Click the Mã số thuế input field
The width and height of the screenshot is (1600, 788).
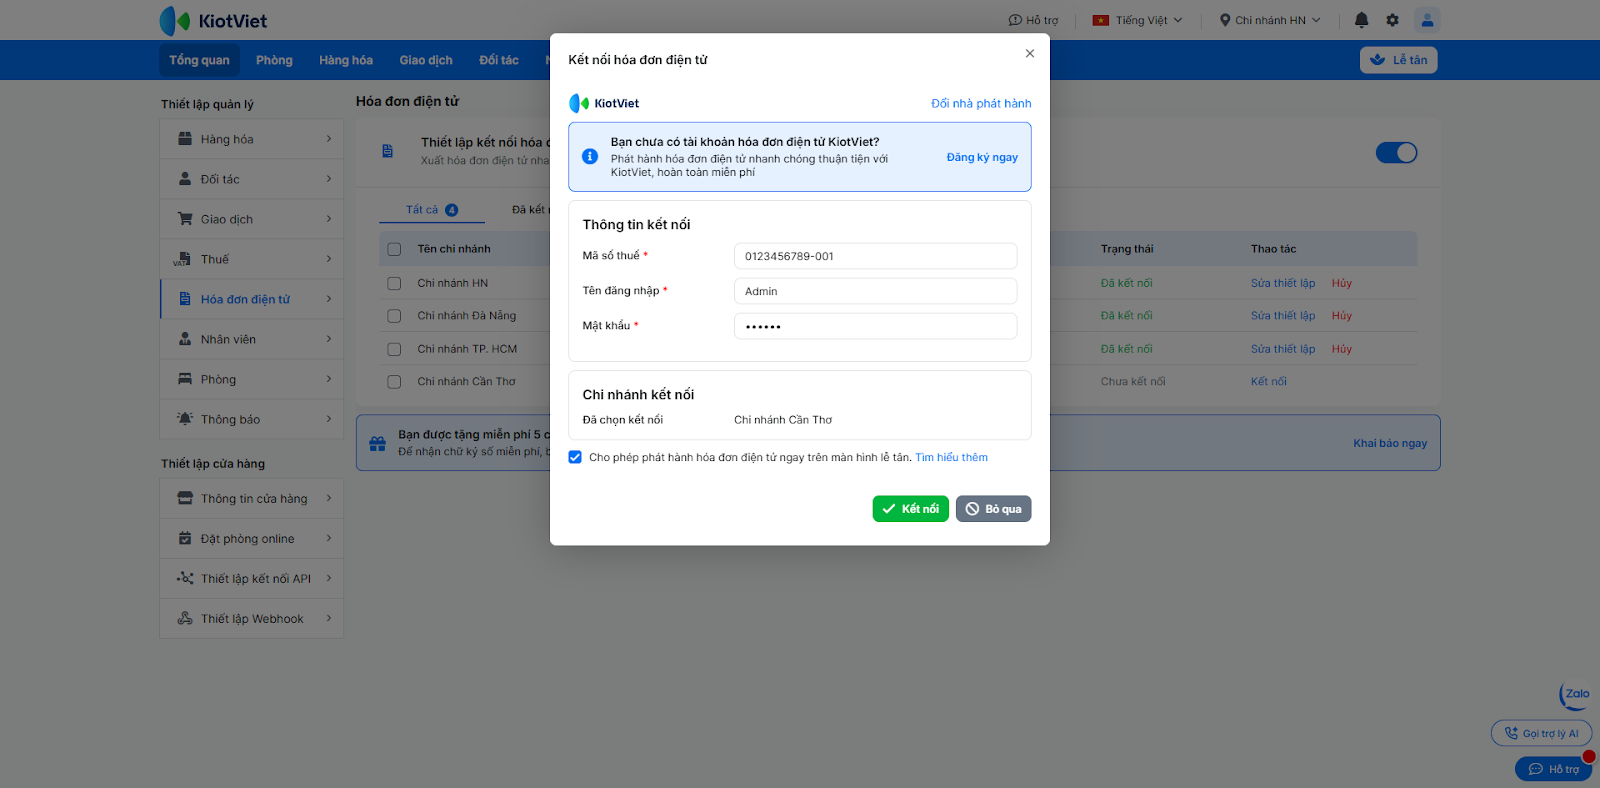875,256
